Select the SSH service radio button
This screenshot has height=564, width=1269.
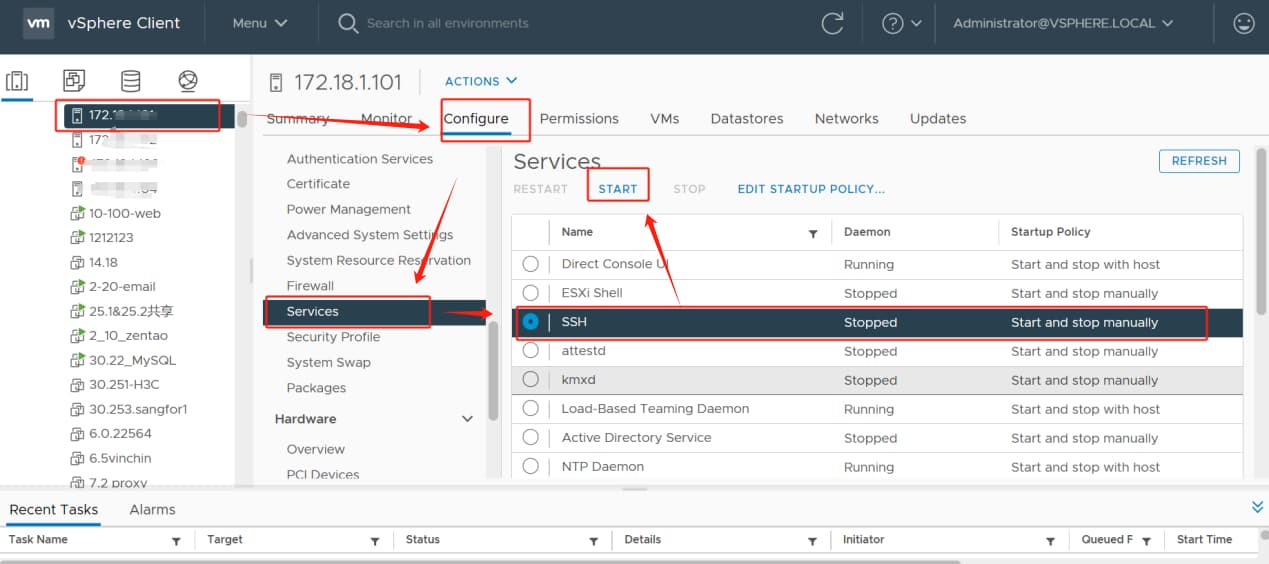(530, 322)
